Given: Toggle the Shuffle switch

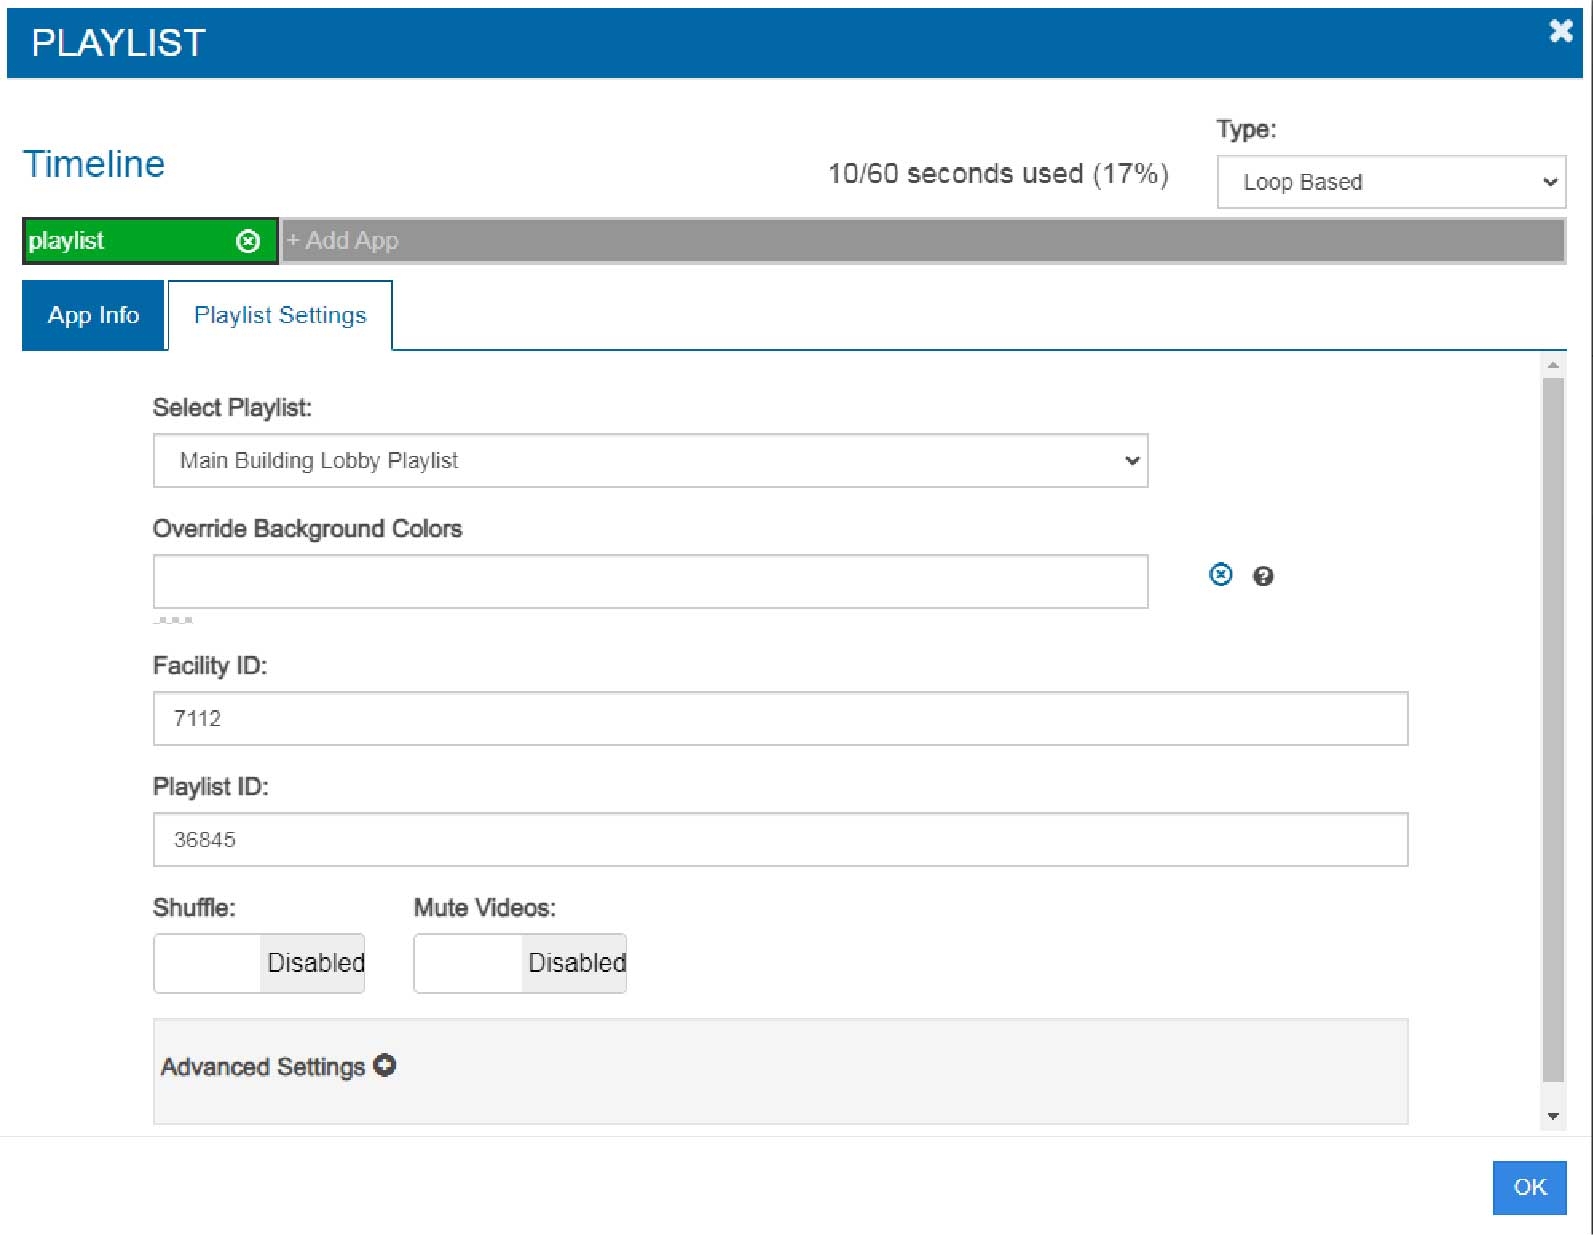Looking at the screenshot, I should (259, 963).
